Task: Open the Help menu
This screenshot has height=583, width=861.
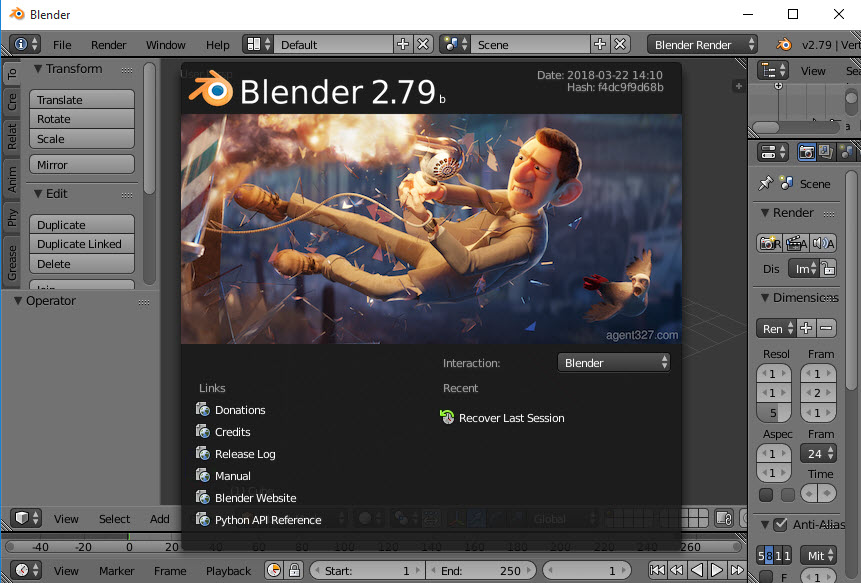Action: tap(217, 45)
